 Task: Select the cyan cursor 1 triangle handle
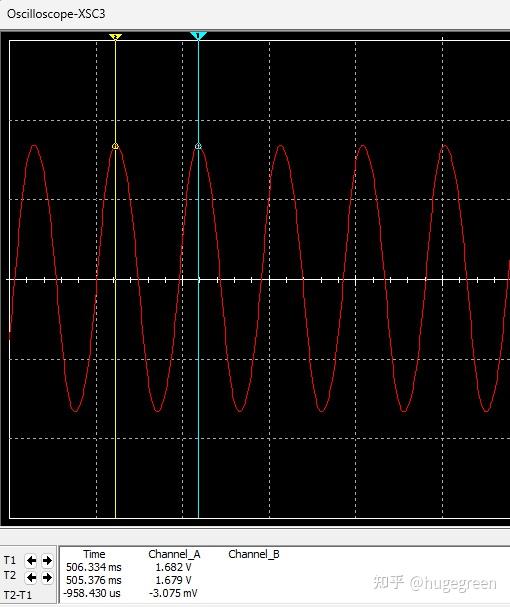pos(198,36)
